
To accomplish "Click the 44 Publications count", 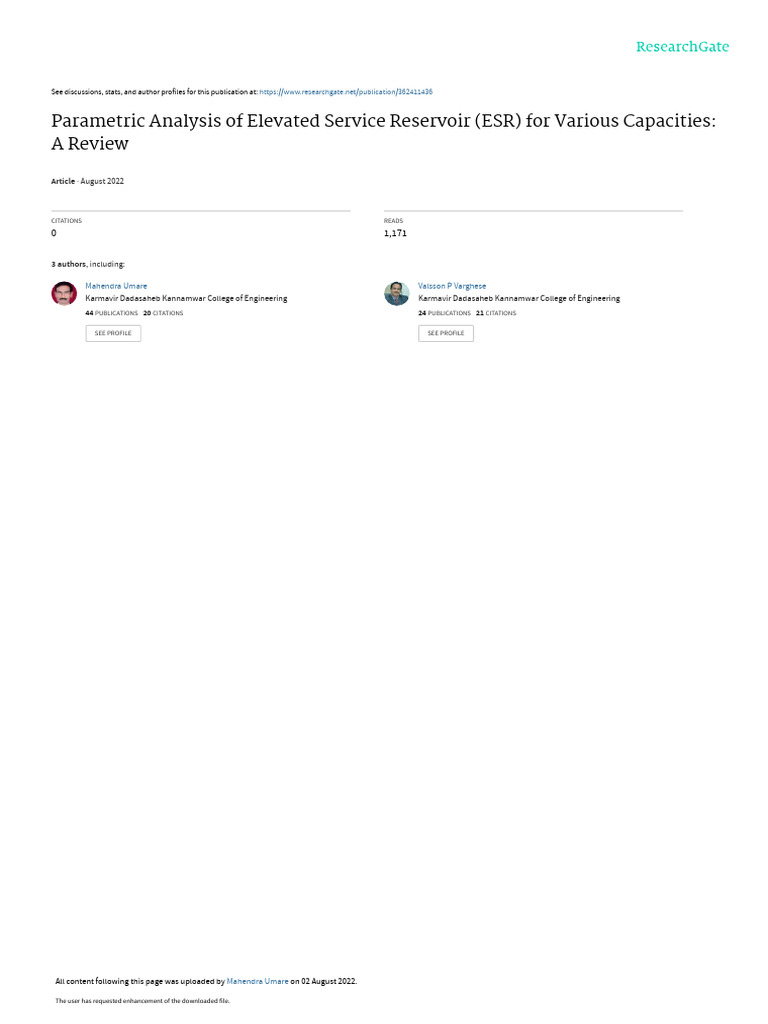I will coord(112,313).
